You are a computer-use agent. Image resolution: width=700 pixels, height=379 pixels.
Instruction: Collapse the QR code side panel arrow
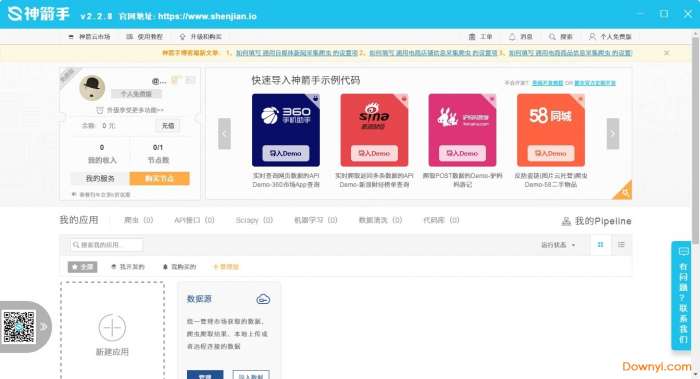43,327
